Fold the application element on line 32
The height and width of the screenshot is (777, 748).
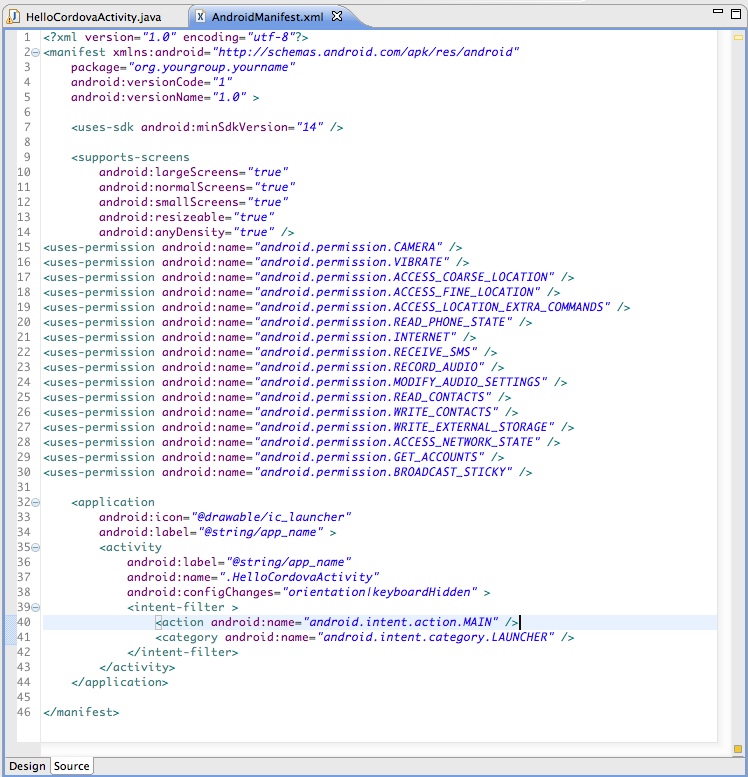coord(36,502)
